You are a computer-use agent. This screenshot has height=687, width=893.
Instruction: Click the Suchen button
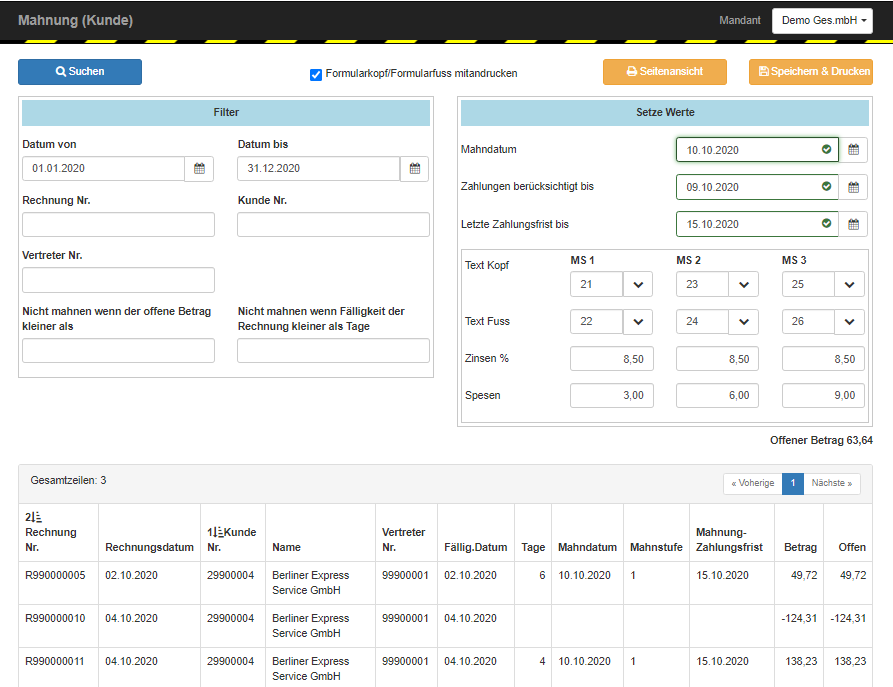pos(80,72)
